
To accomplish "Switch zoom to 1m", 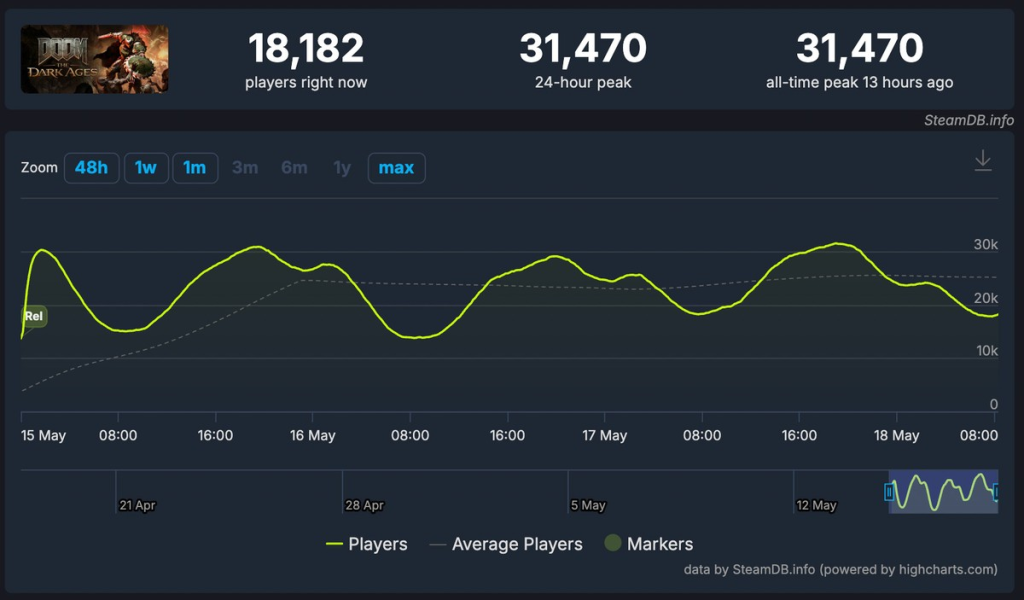I will [195, 168].
